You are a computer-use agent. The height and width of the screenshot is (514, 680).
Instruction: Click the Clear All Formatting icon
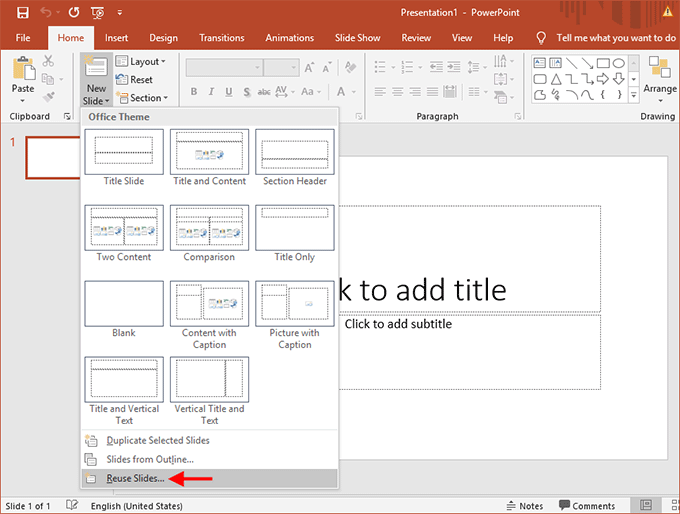coord(350,67)
